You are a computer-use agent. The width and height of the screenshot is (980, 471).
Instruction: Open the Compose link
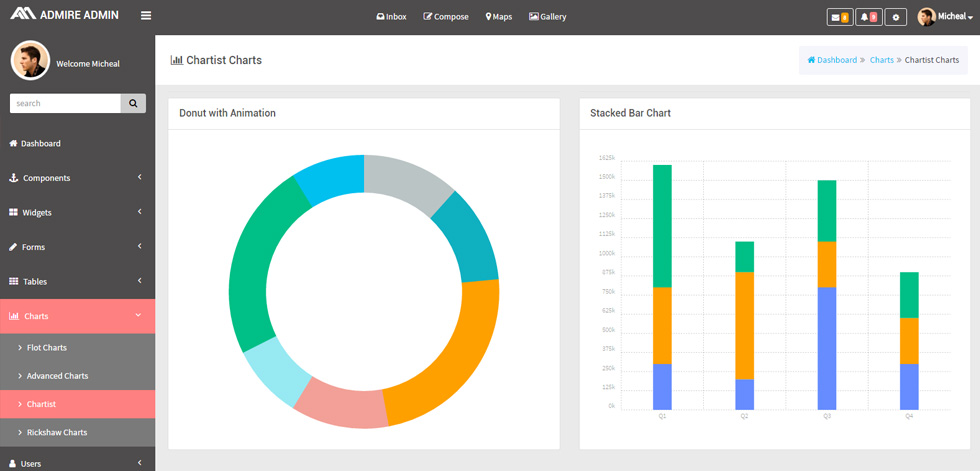(446, 17)
